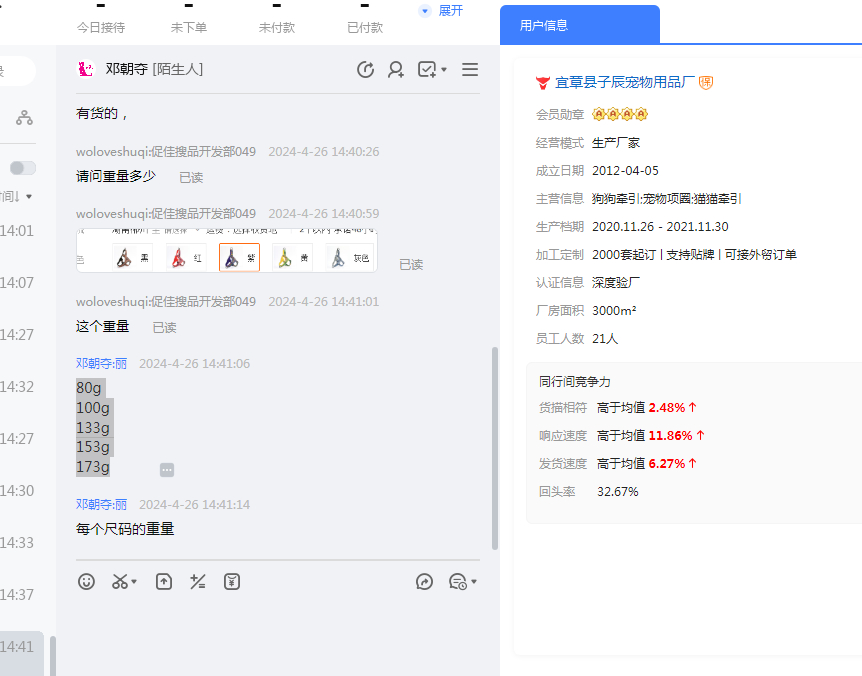This screenshot has height=676, width=862.
Task: Toggle the switch in left sidebar
Action: (23, 168)
